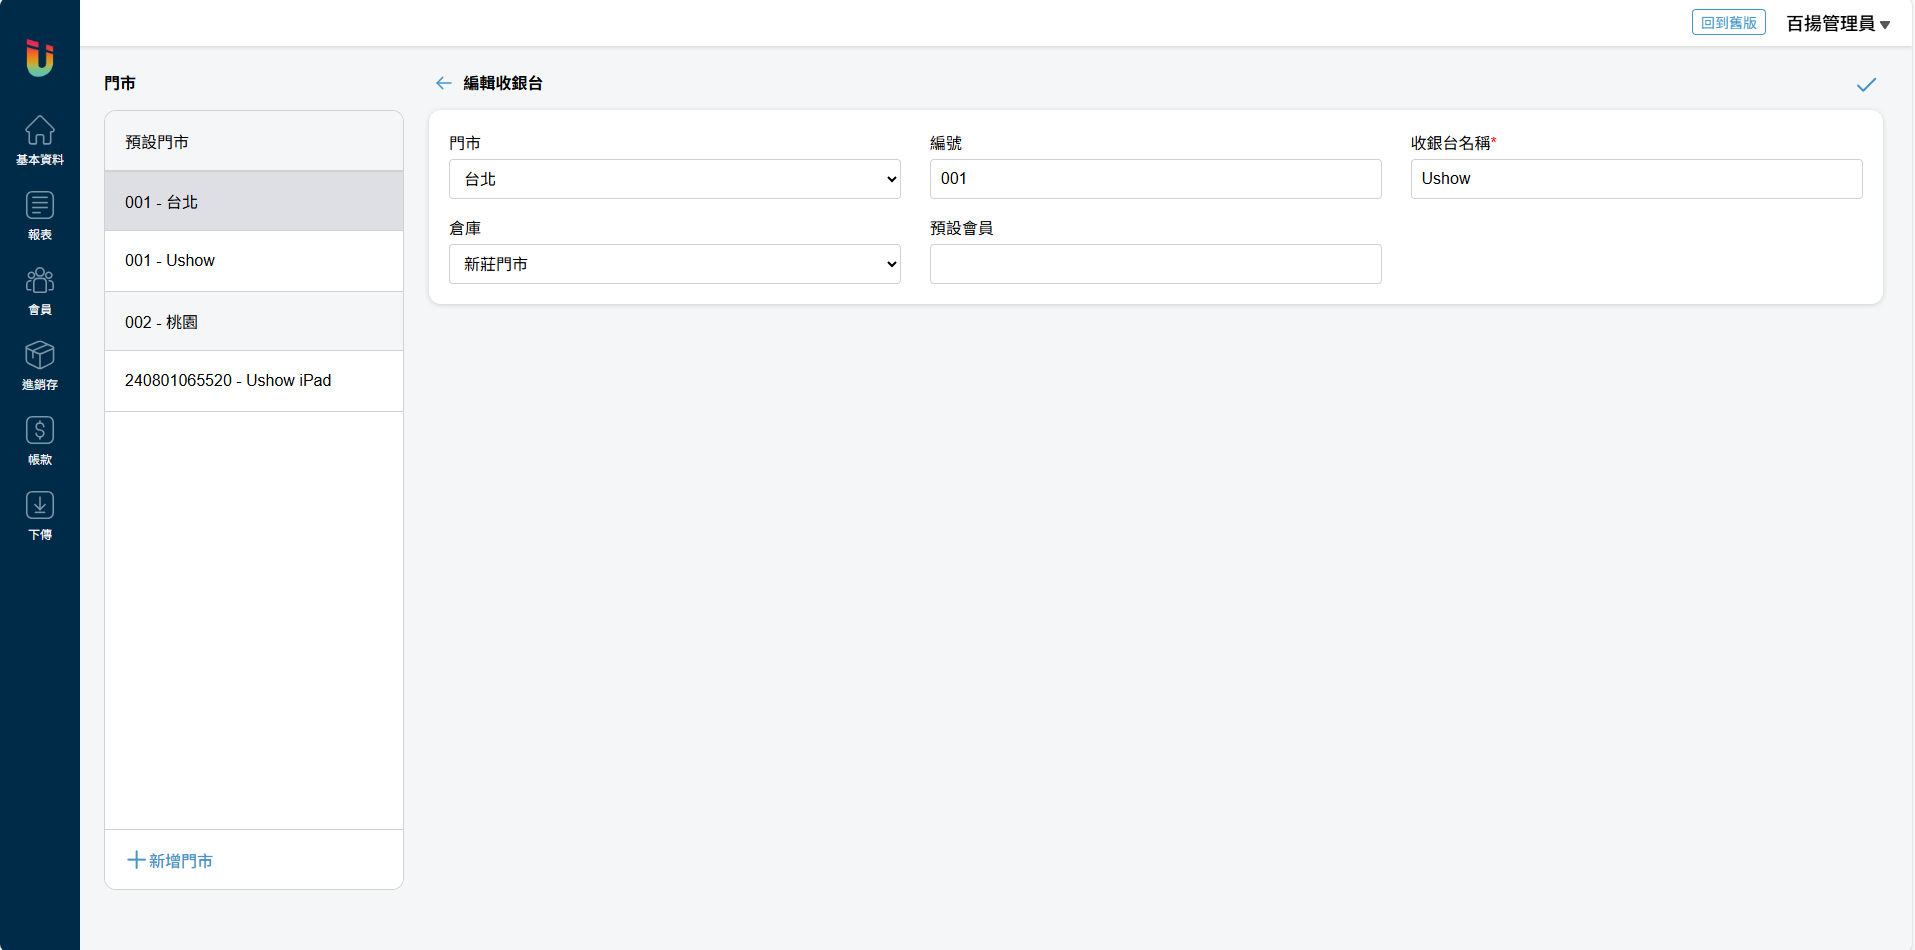This screenshot has height=950, width=1915.
Task: Go to the 會員 members section
Action: pos(40,290)
